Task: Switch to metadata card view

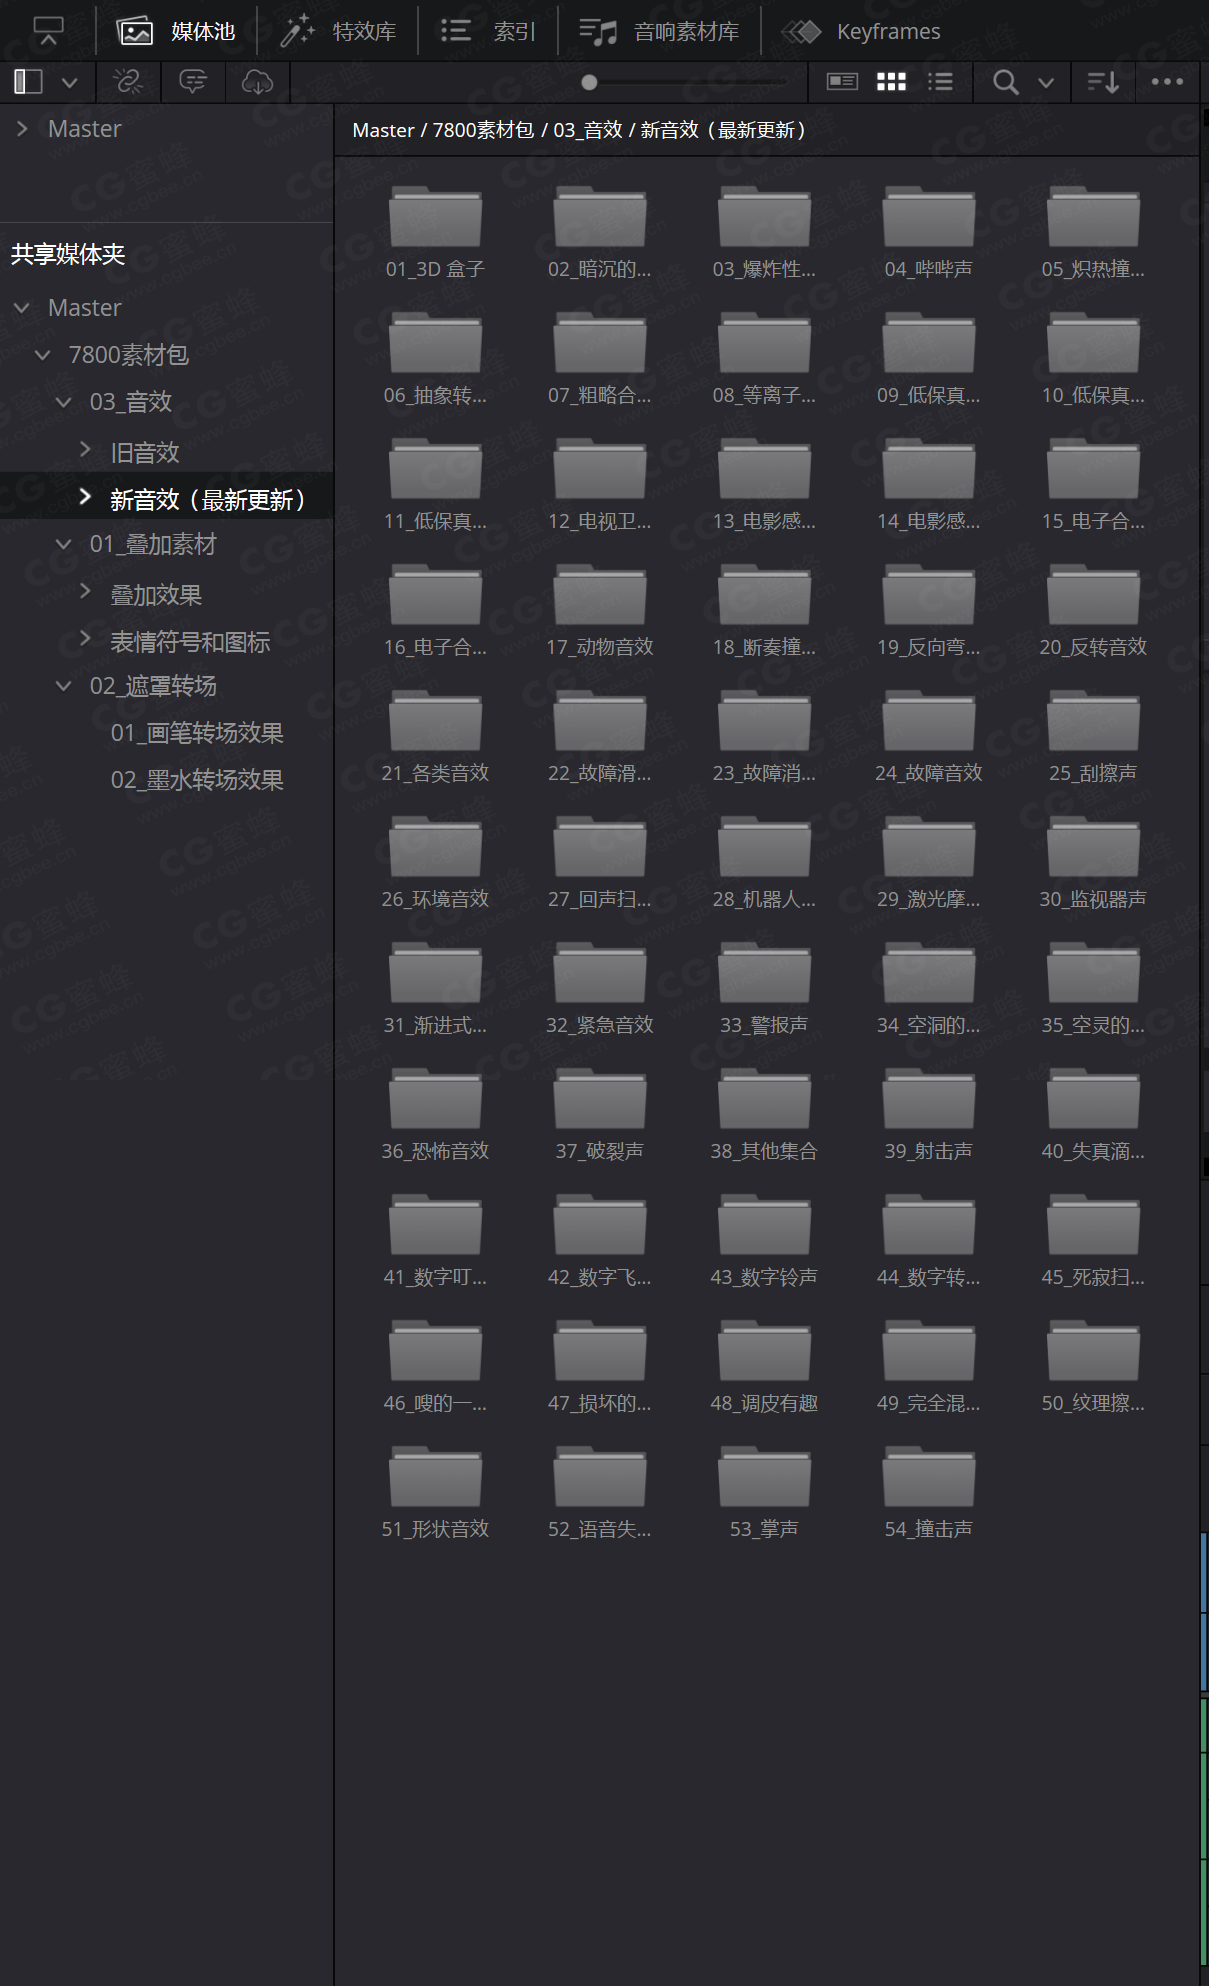Action: point(842,82)
